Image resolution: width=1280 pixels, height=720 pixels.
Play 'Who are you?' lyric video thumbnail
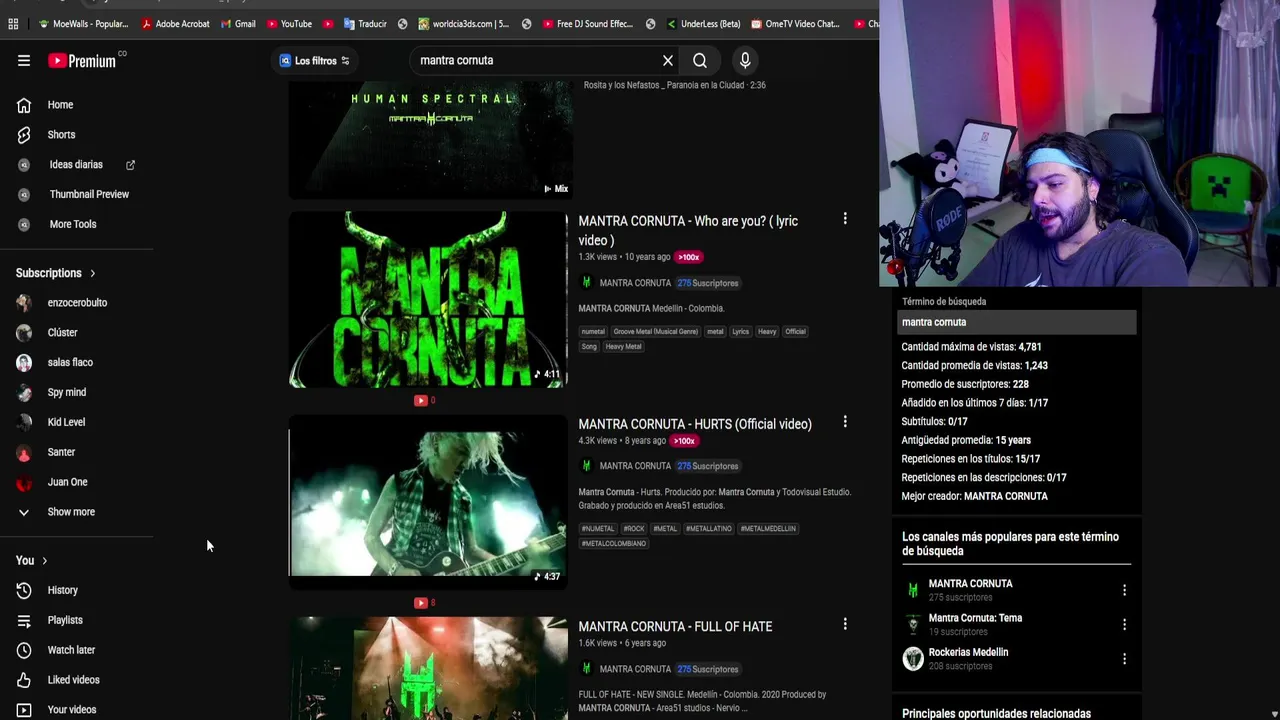click(x=428, y=299)
